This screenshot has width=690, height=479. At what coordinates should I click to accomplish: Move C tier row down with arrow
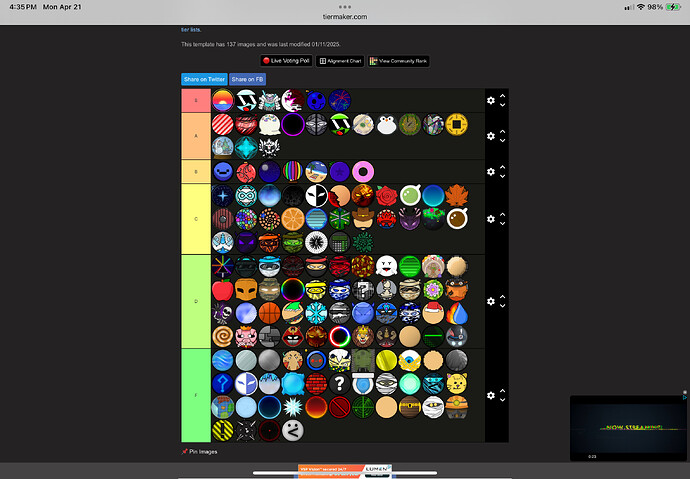click(503, 223)
